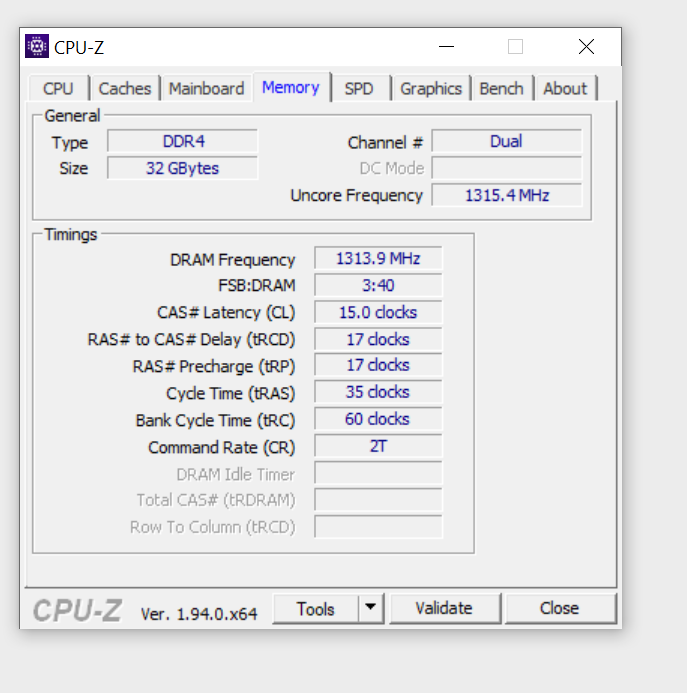Click the empty DRAM Idle Timer field
The image size is (687, 693).
[378, 473]
